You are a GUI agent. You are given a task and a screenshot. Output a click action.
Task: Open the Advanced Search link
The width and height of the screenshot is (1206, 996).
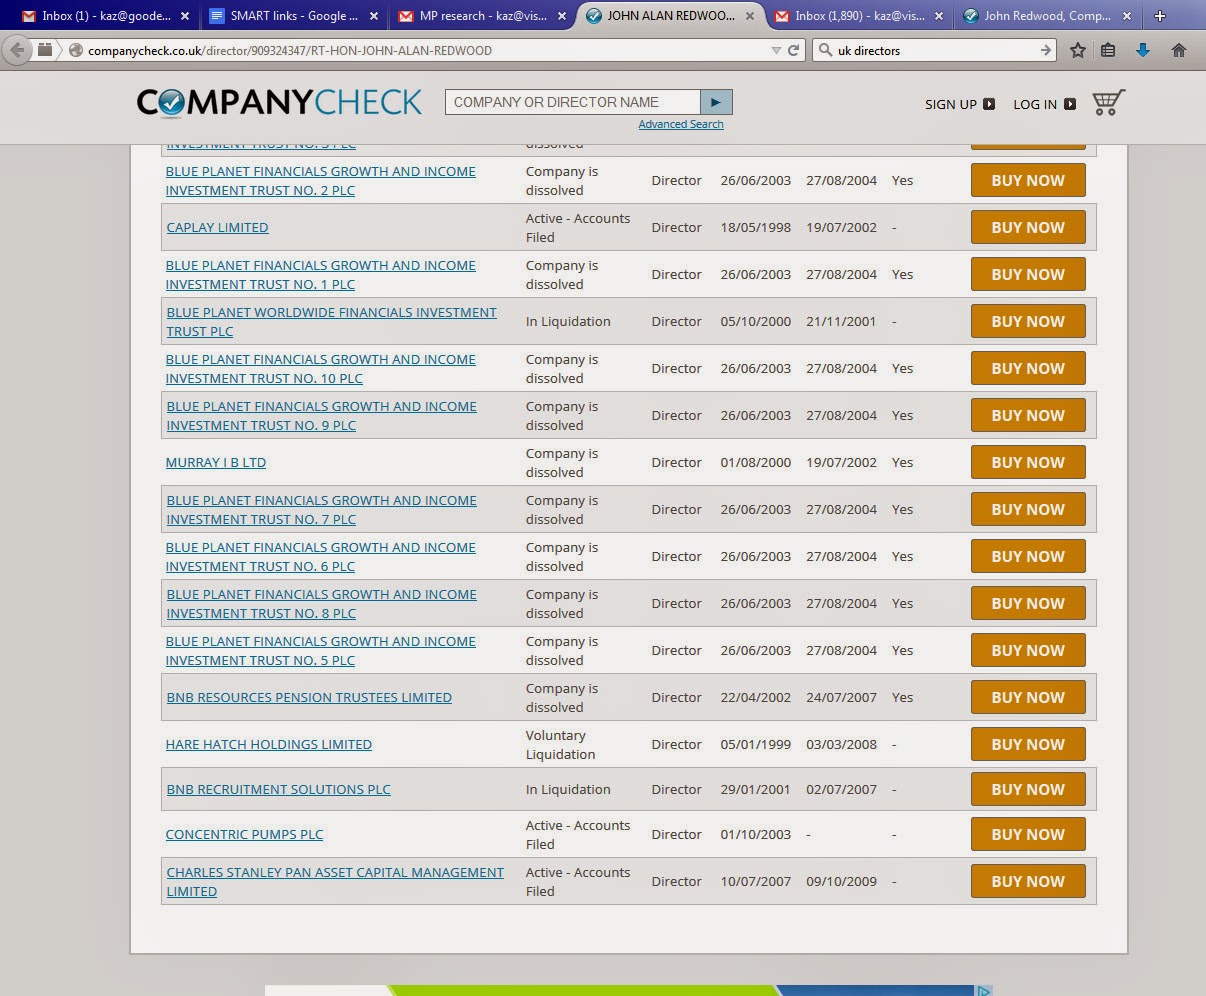coord(681,124)
